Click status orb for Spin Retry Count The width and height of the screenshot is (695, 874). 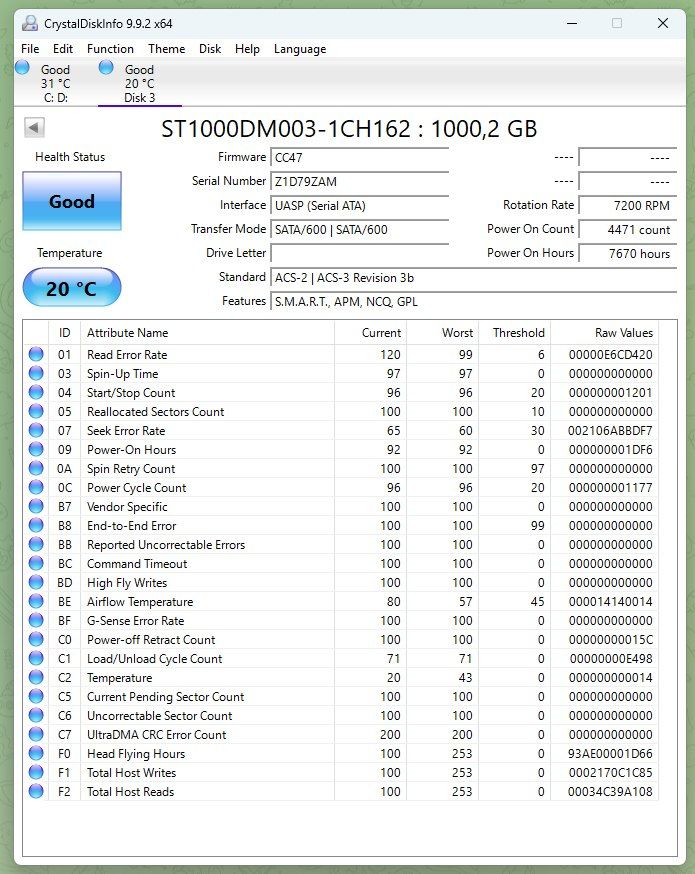(x=36, y=468)
